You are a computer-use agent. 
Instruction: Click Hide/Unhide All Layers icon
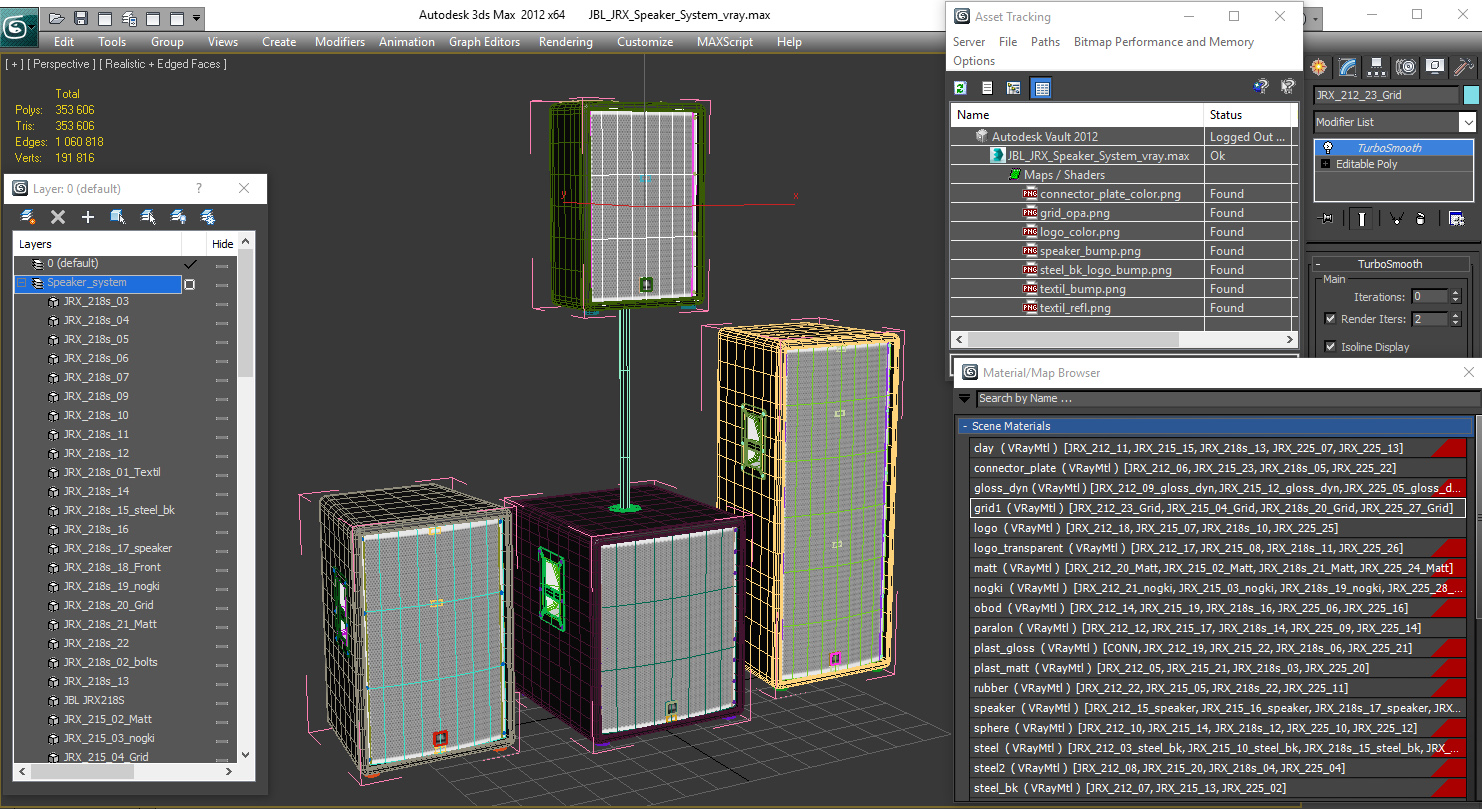coord(178,216)
